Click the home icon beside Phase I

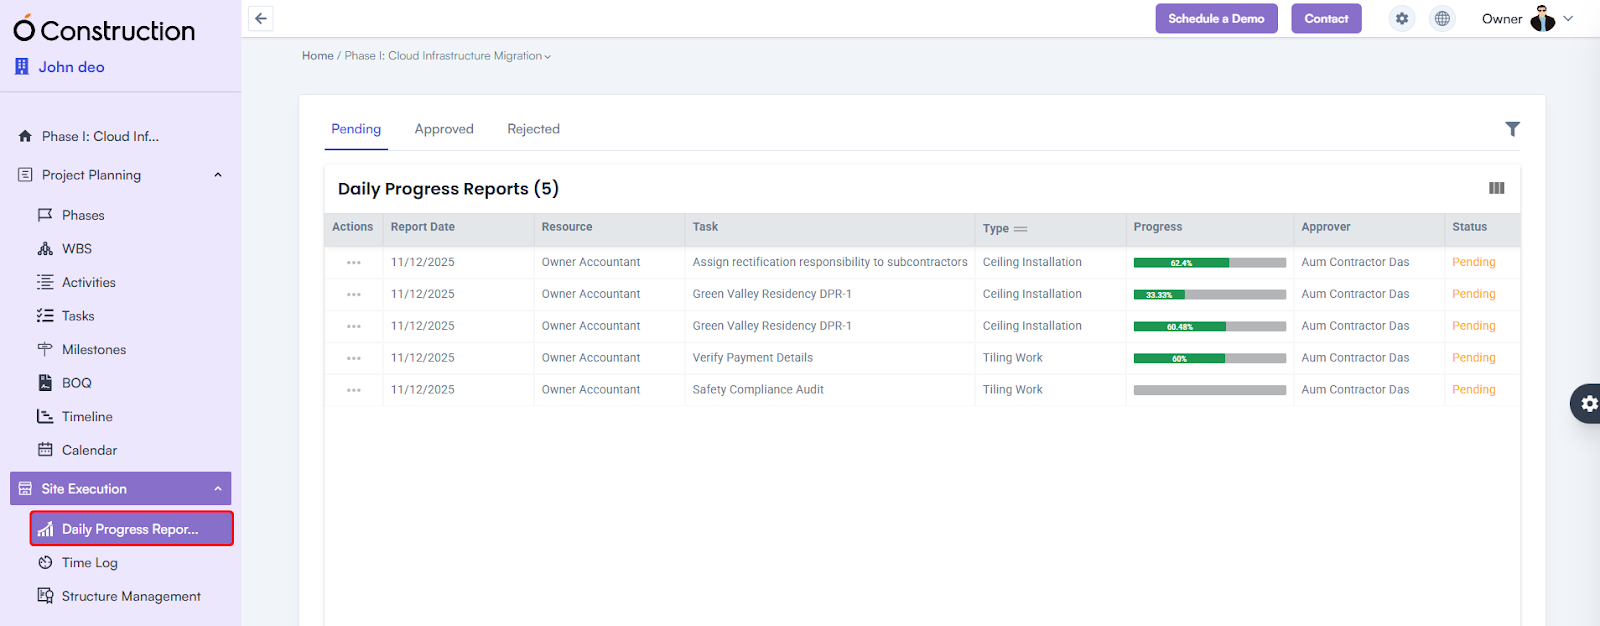point(25,136)
